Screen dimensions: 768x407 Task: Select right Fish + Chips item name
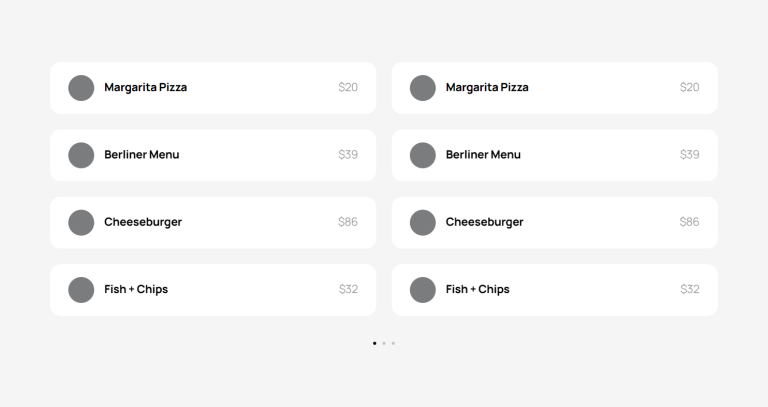click(x=478, y=289)
